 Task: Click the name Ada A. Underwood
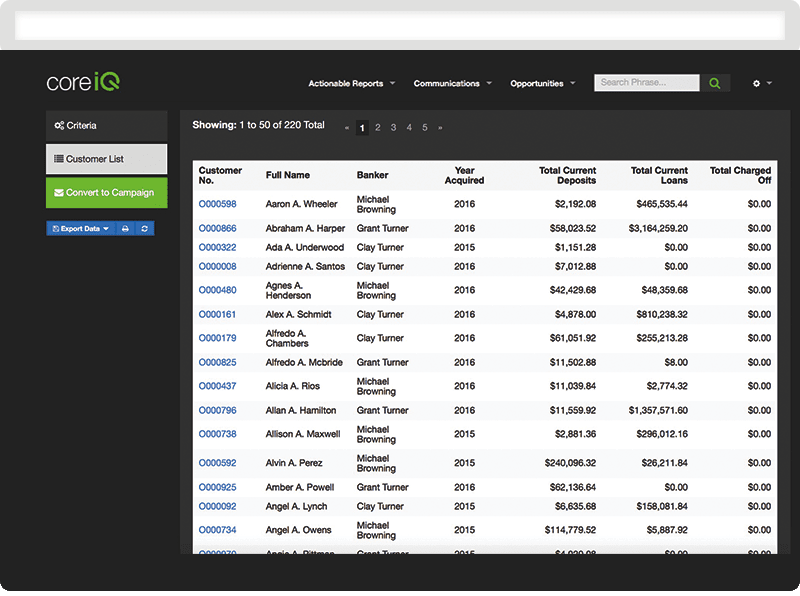pos(305,247)
